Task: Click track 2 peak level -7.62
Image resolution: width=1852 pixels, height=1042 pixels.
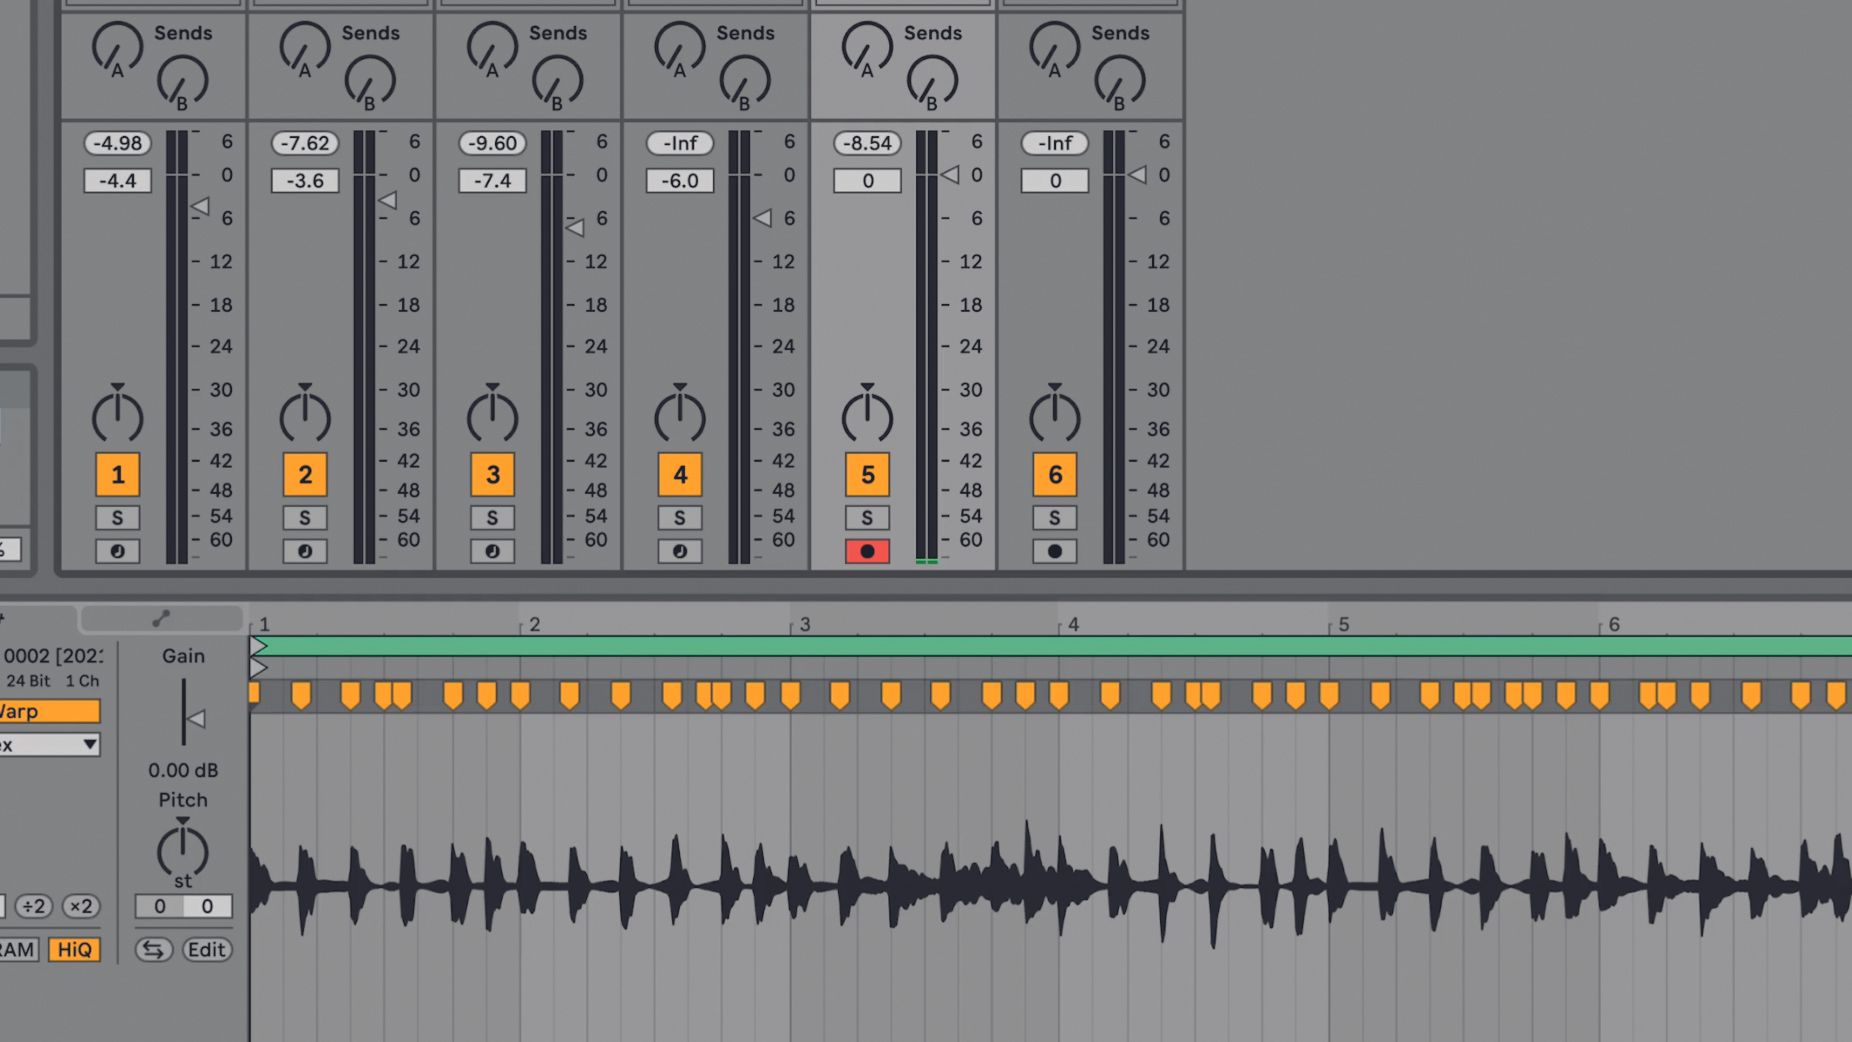Action: pos(305,143)
